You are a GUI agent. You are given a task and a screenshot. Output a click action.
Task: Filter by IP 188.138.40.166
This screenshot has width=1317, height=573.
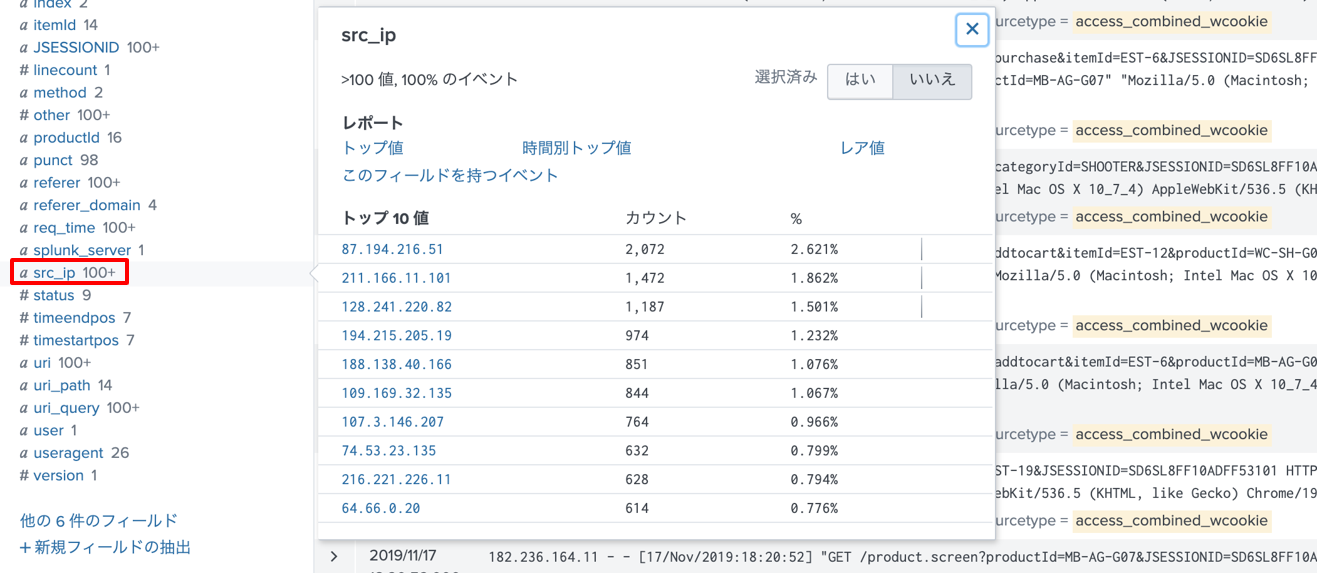coord(396,365)
